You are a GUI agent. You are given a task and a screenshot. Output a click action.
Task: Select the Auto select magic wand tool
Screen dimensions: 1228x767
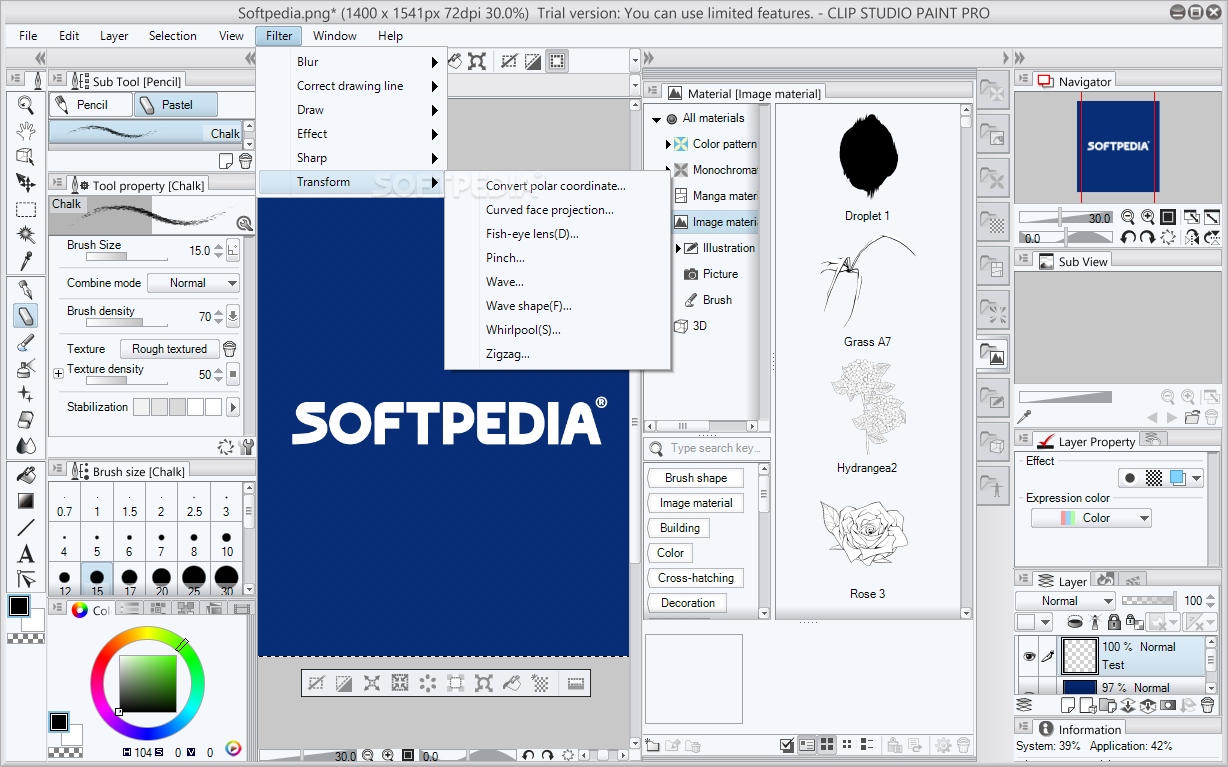26,235
